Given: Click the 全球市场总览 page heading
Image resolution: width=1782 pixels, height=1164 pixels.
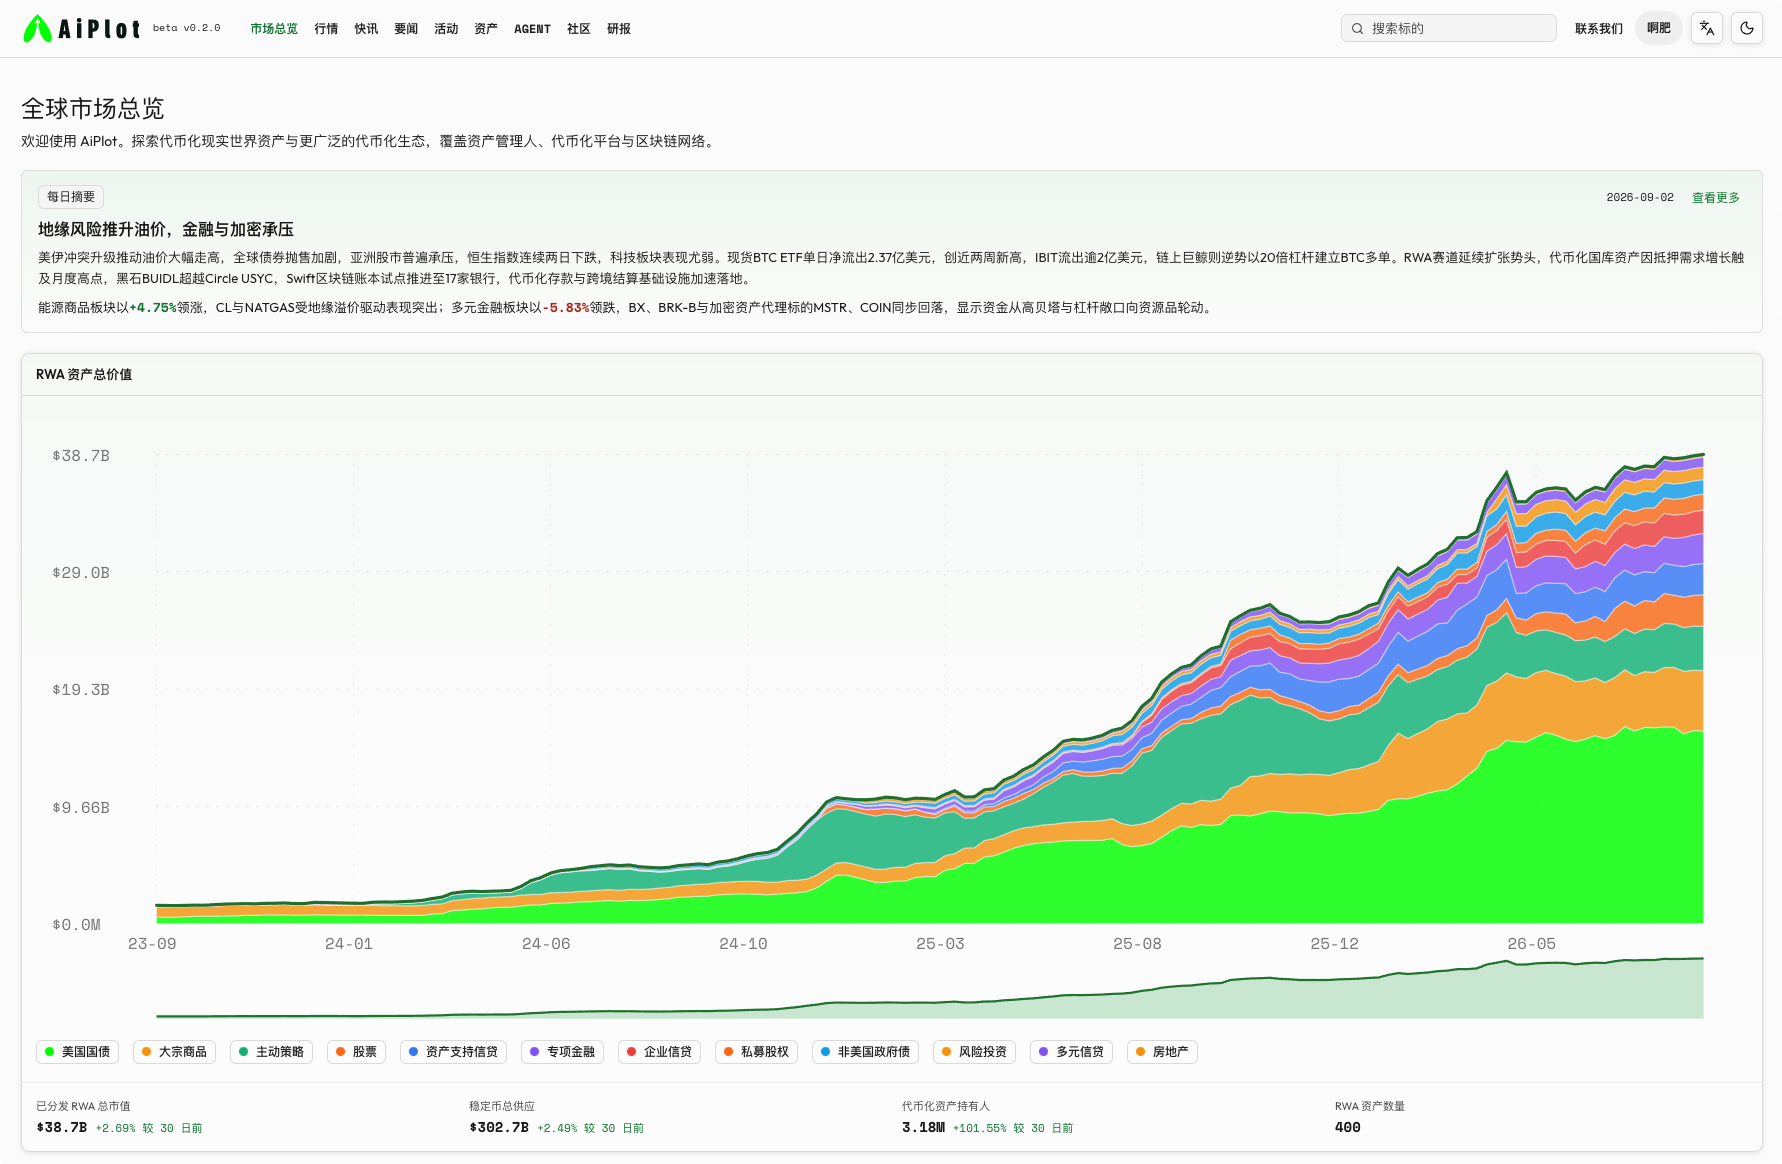Looking at the screenshot, I should 93,108.
